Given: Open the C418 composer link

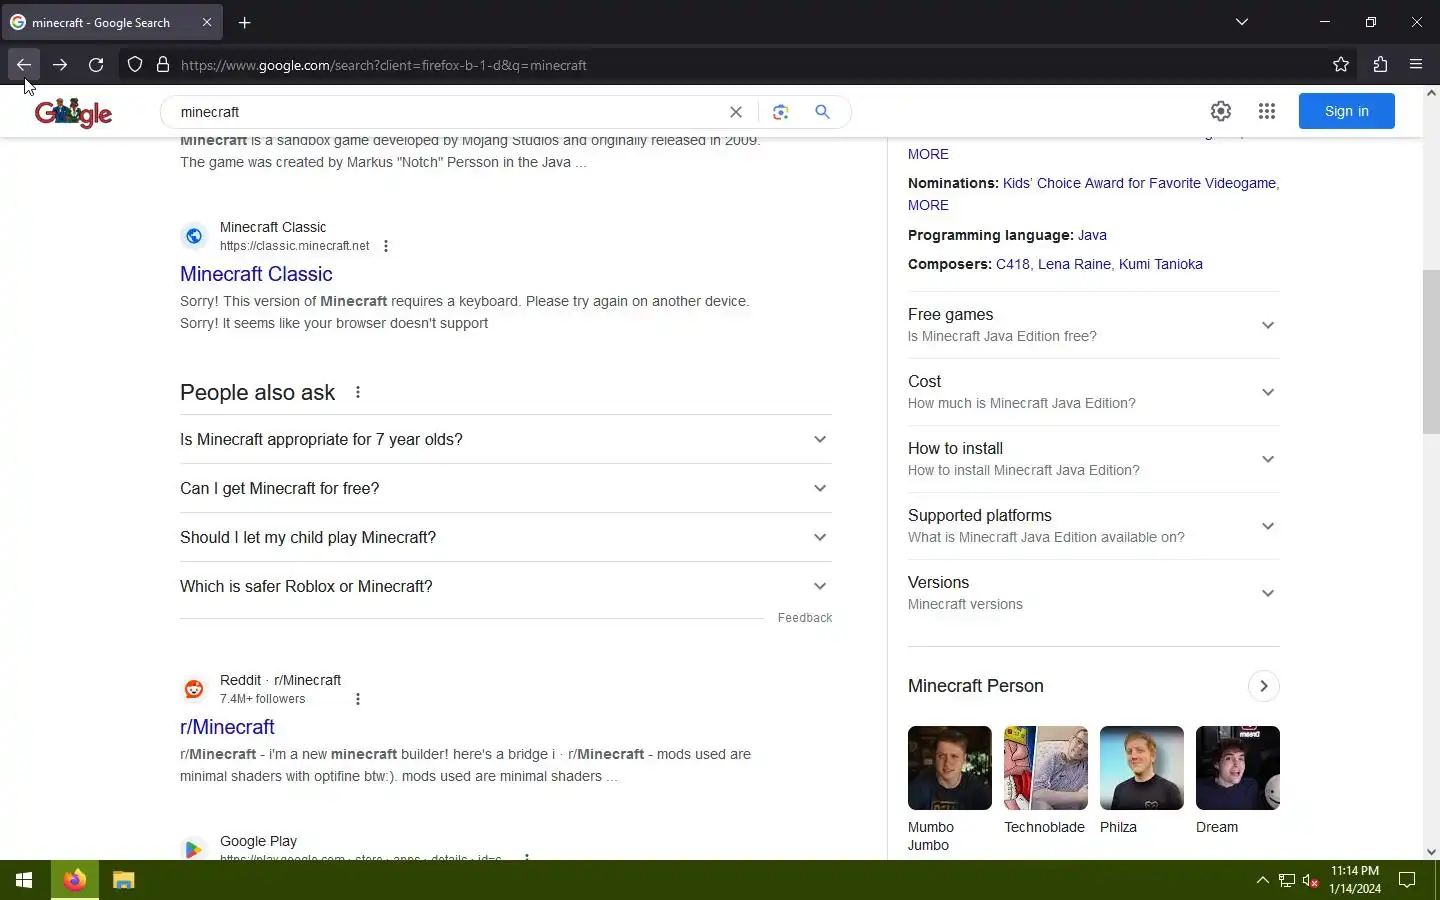Looking at the screenshot, I should point(1013,264).
